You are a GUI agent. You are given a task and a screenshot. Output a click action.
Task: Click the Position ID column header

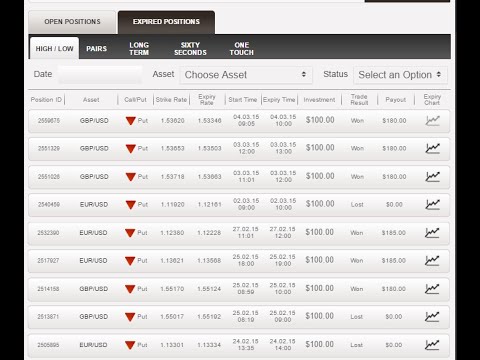coord(46,100)
